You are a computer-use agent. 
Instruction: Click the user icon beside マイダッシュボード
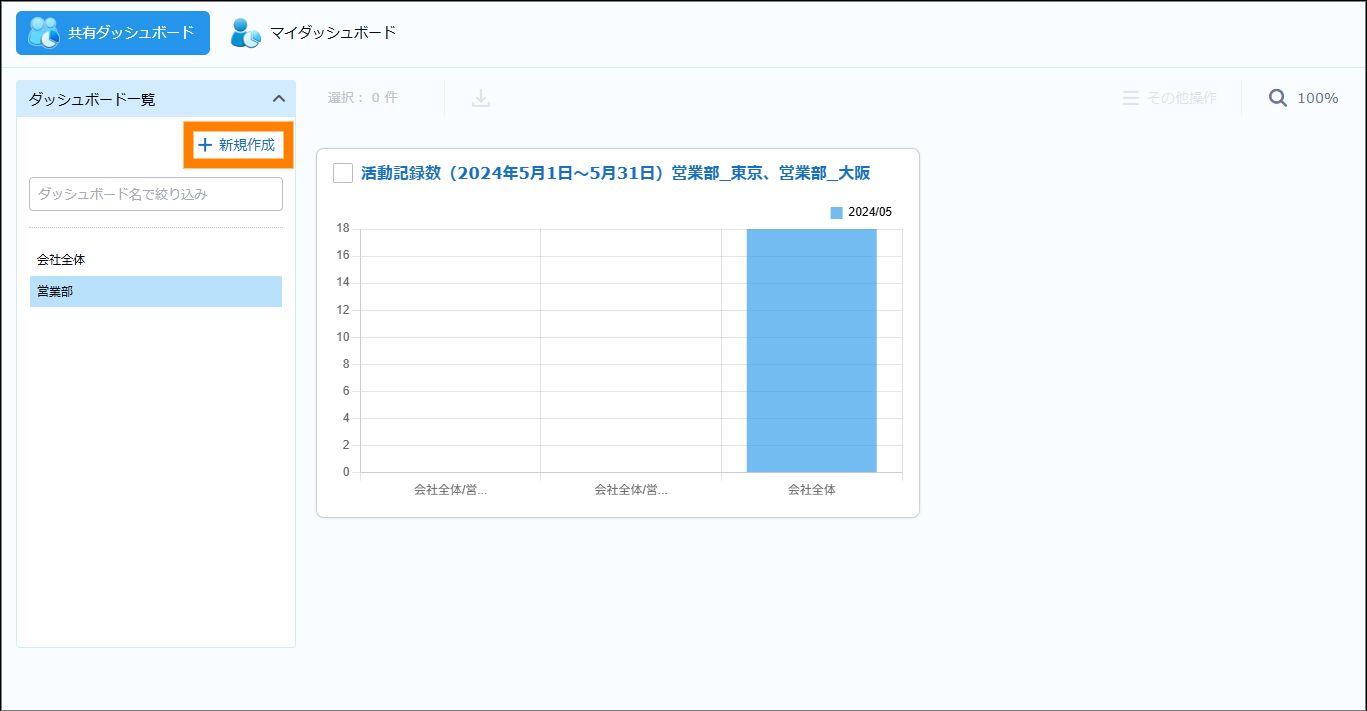coord(245,33)
